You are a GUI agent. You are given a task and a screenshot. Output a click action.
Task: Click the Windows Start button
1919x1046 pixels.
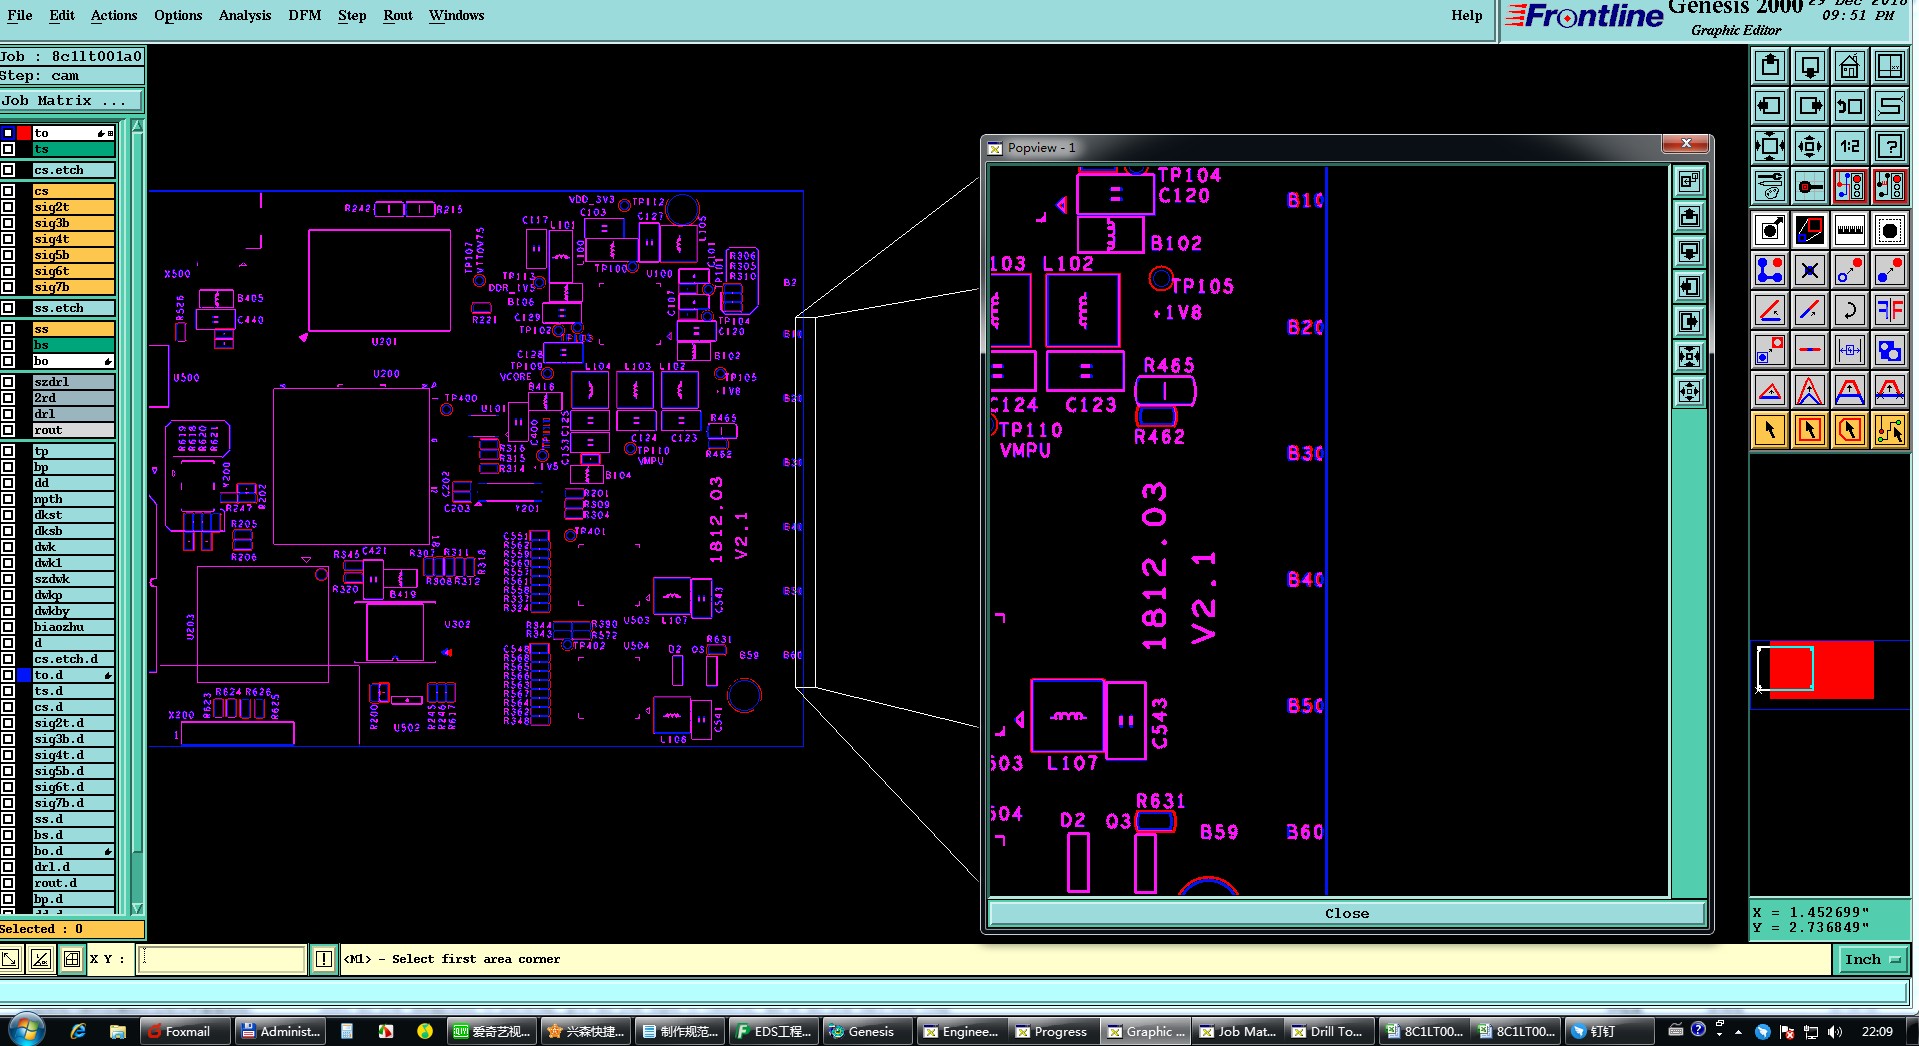click(25, 1029)
